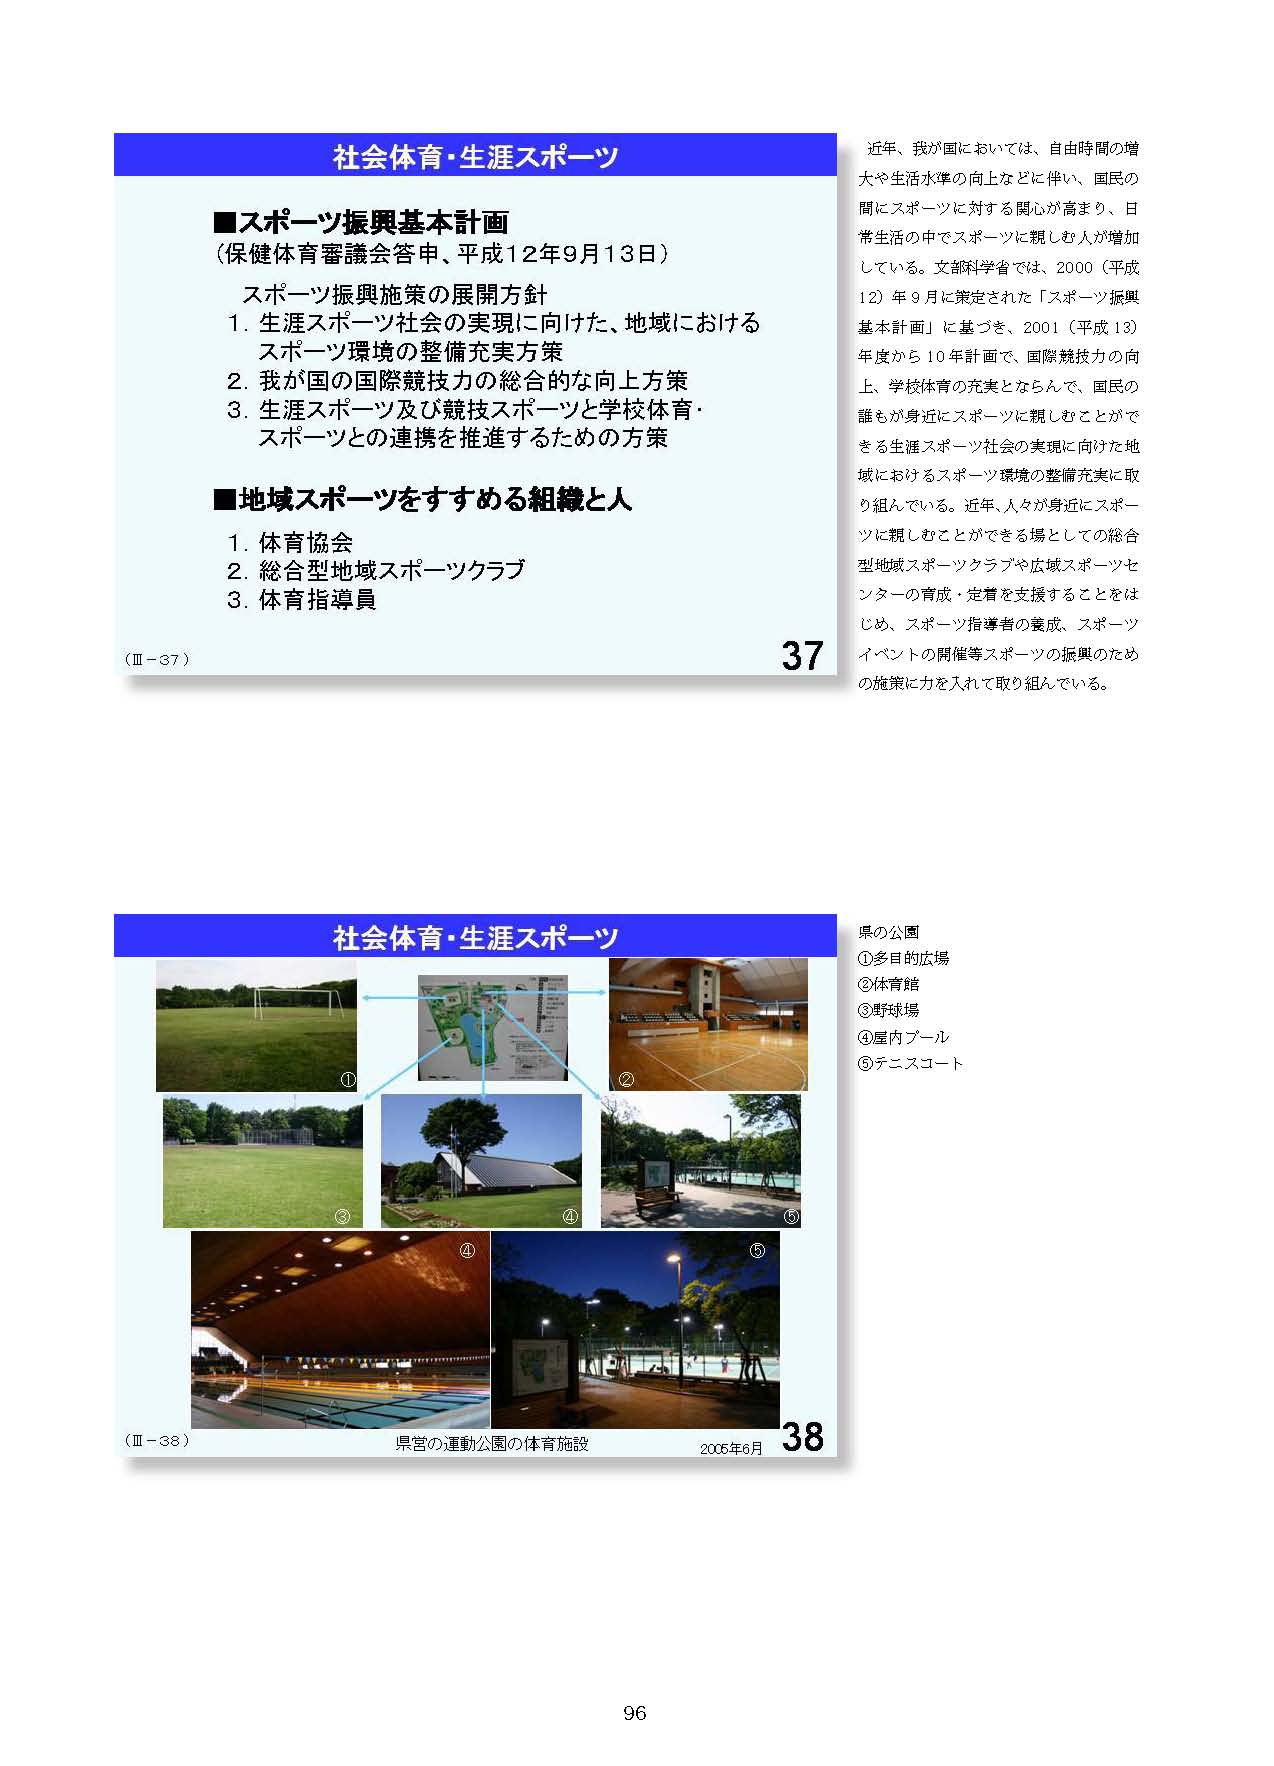Click slide number 37
The width and height of the screenshot is (1274, 1766).
(803, 656)
